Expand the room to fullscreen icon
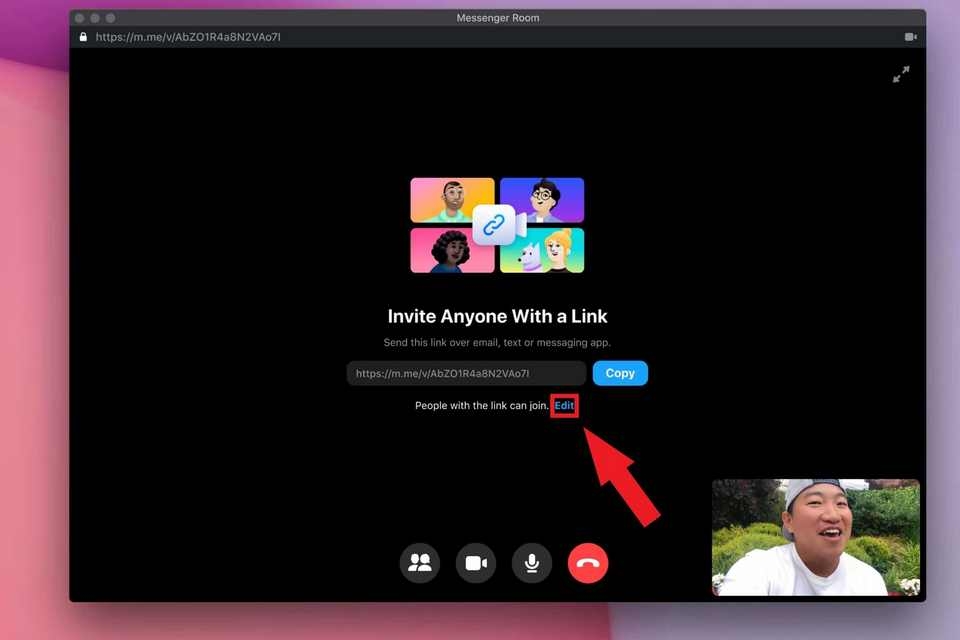The image size is (960, 640). pos(901,74)
